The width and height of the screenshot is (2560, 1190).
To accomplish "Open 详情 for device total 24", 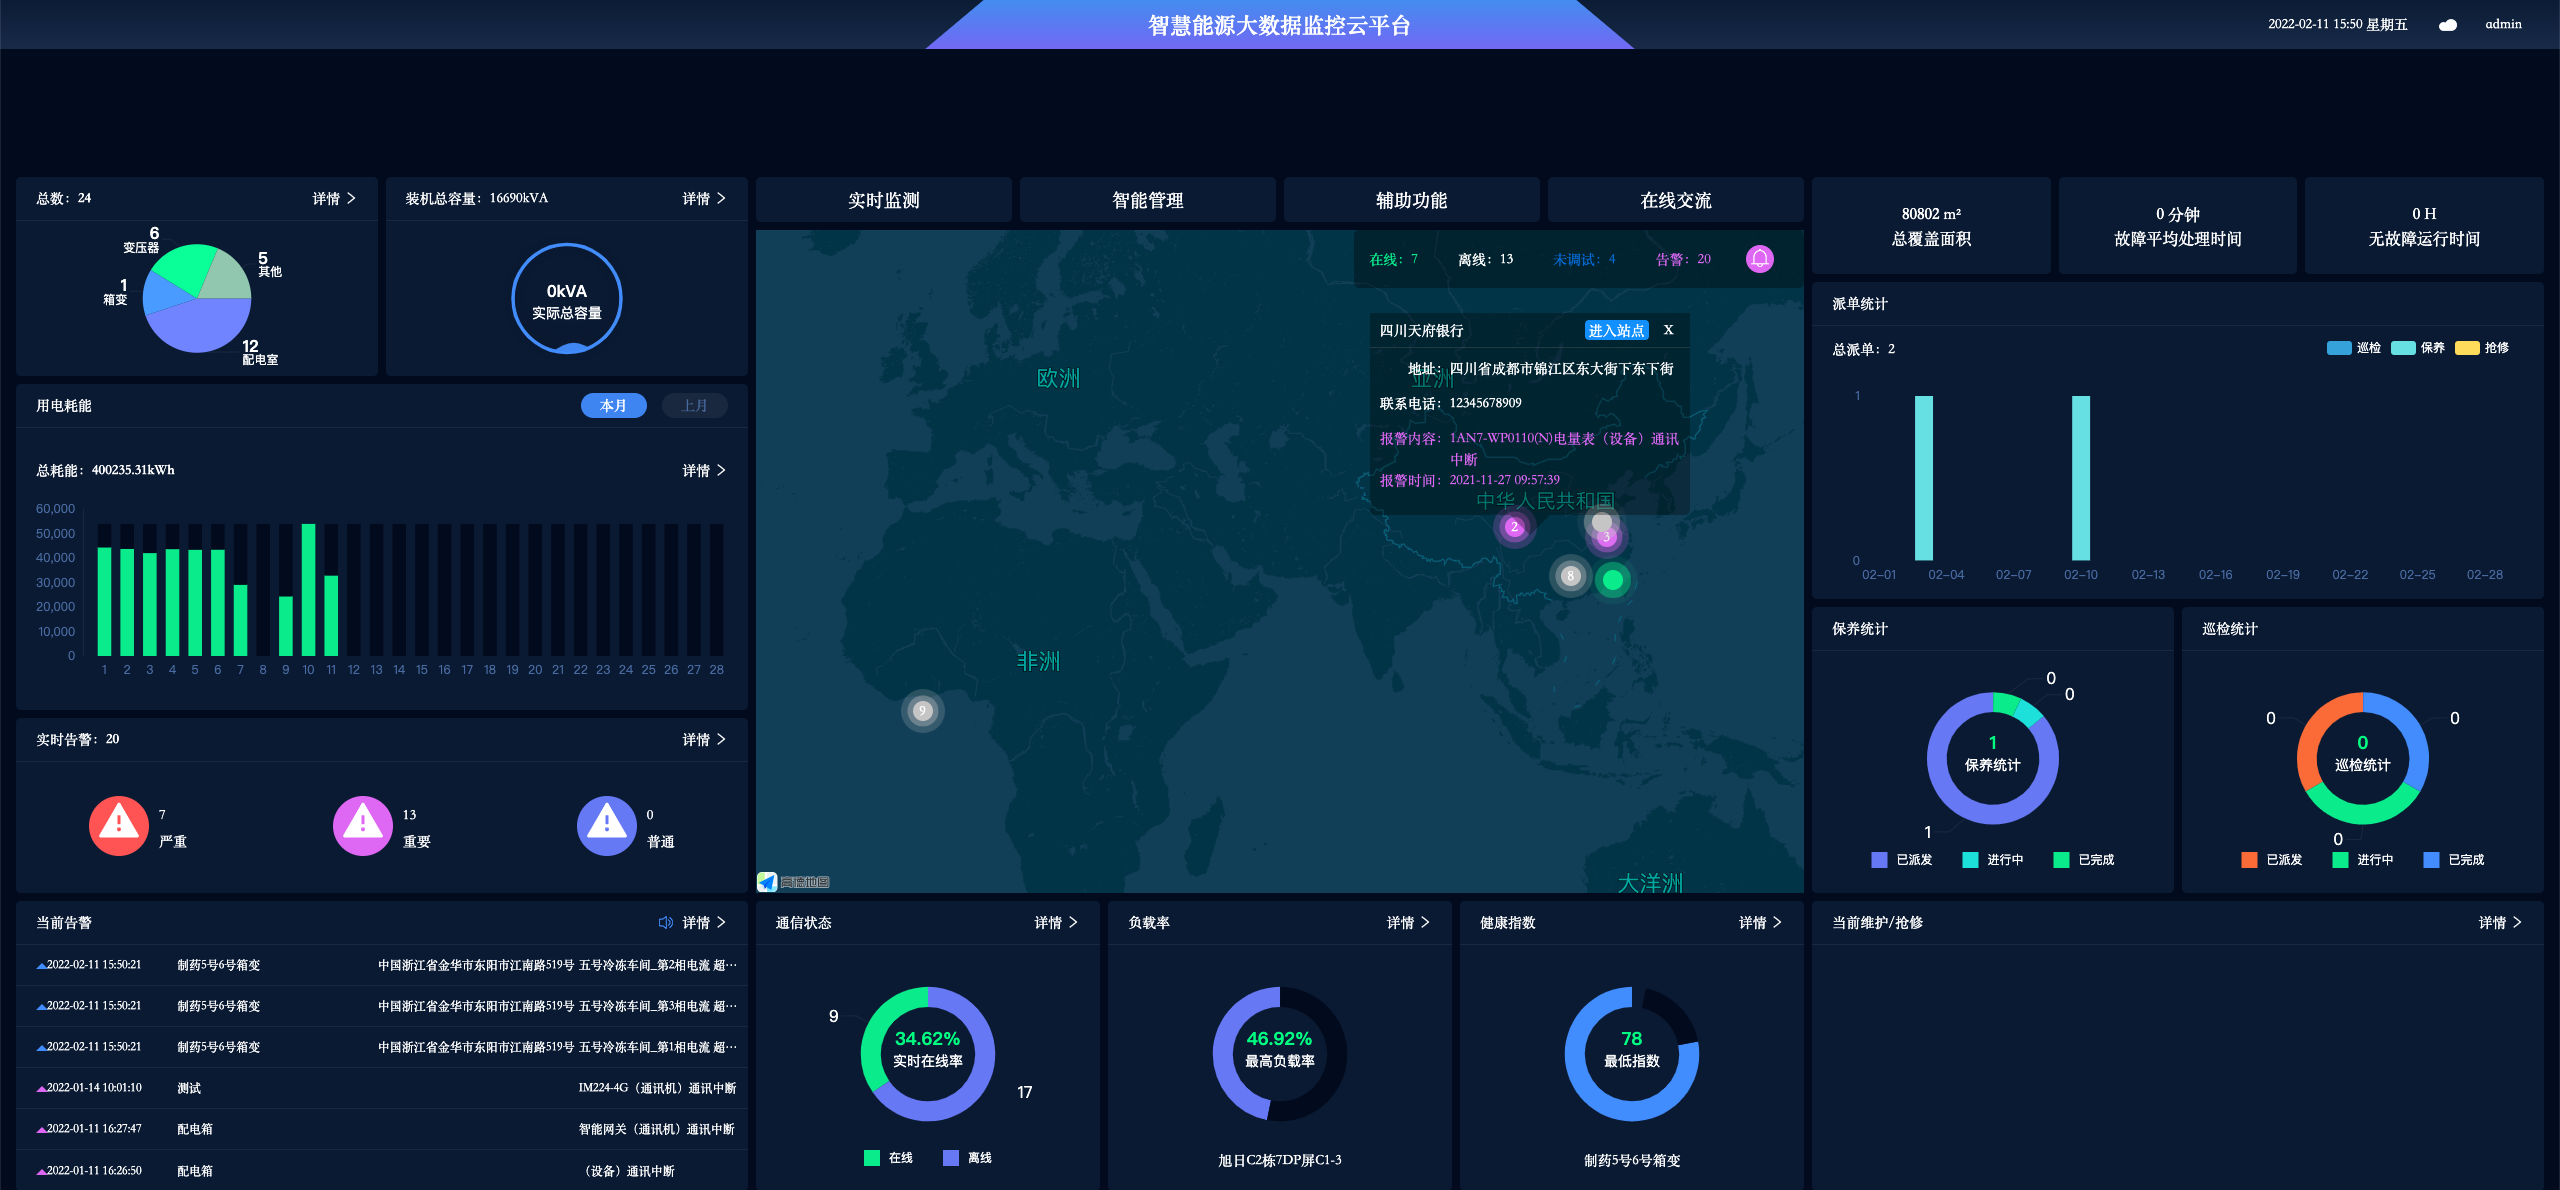I will (x=334, y=199).
